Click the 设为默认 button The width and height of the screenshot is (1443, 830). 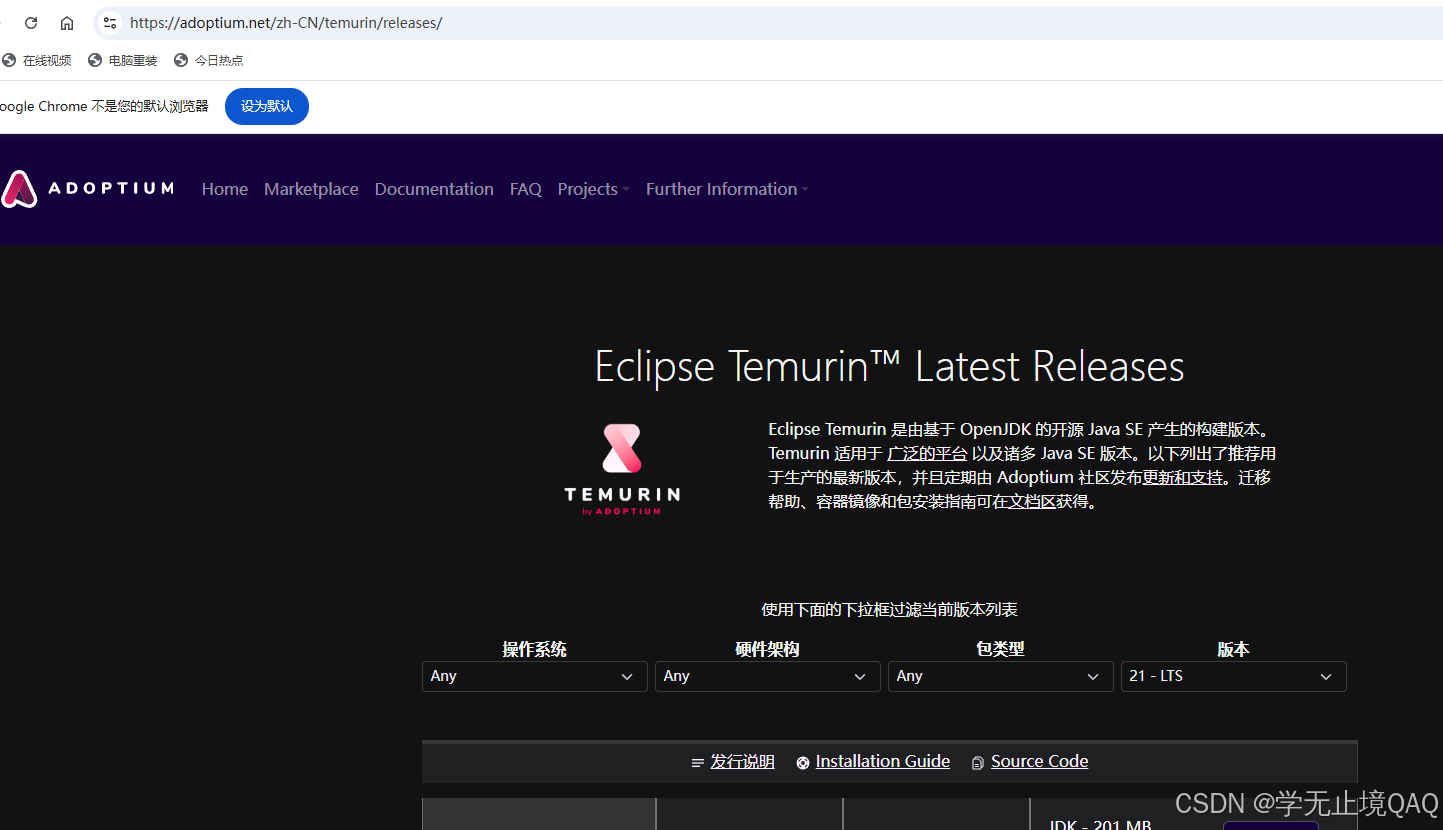267,106
